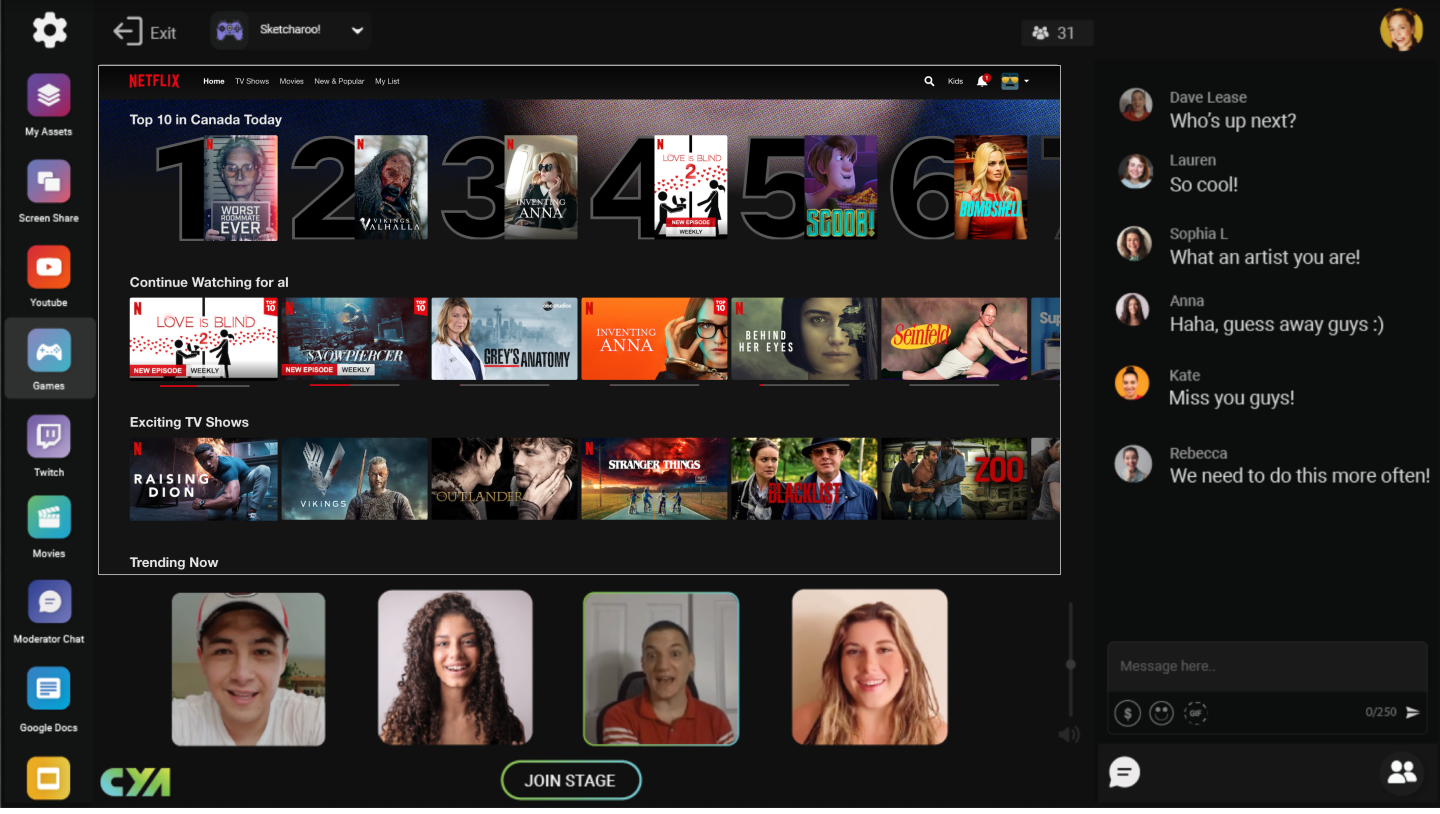Select the video tile of man in cap
This screenshot has height=814, width=1440.
[x=248, y=669]
